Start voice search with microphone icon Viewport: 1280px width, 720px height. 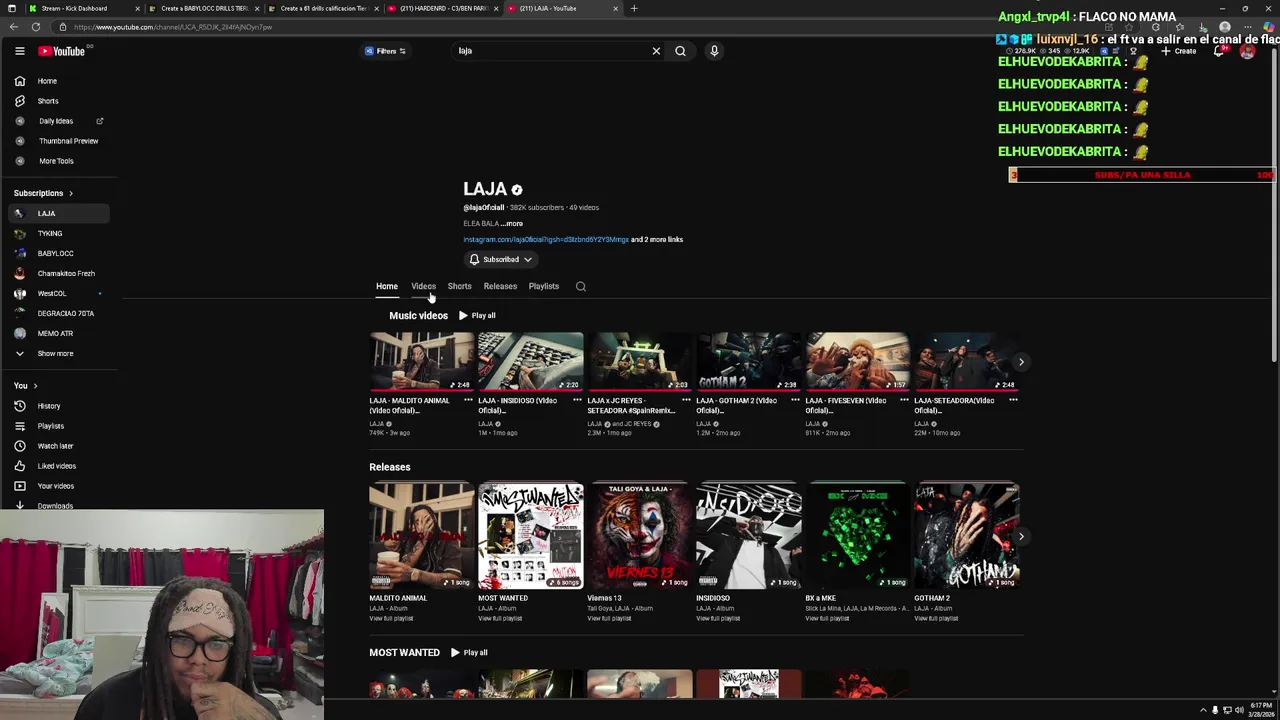[x=714, y=51]
